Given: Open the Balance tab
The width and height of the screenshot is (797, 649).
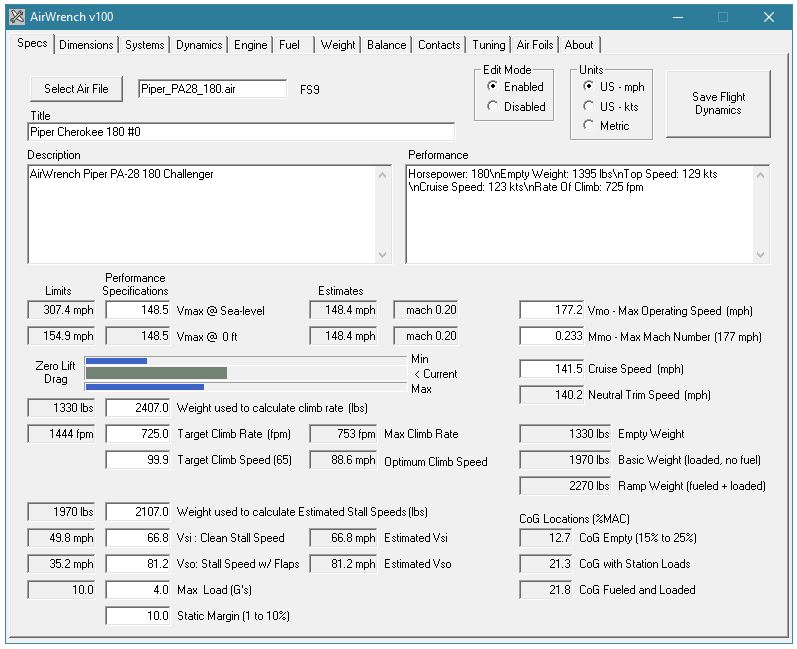Looking at the screenshot, I should point(386,45).
